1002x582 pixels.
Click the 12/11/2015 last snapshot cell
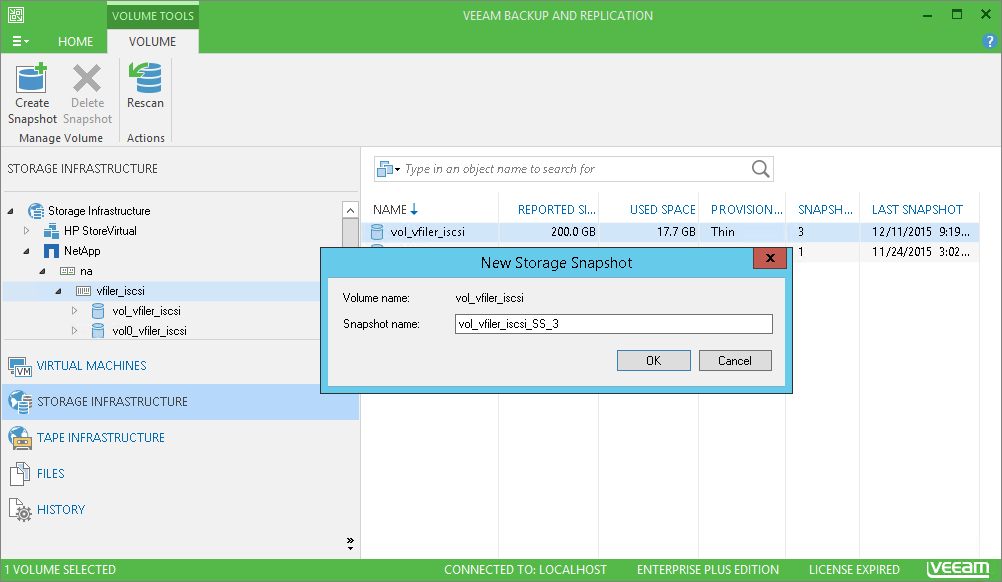pos(920,232)
